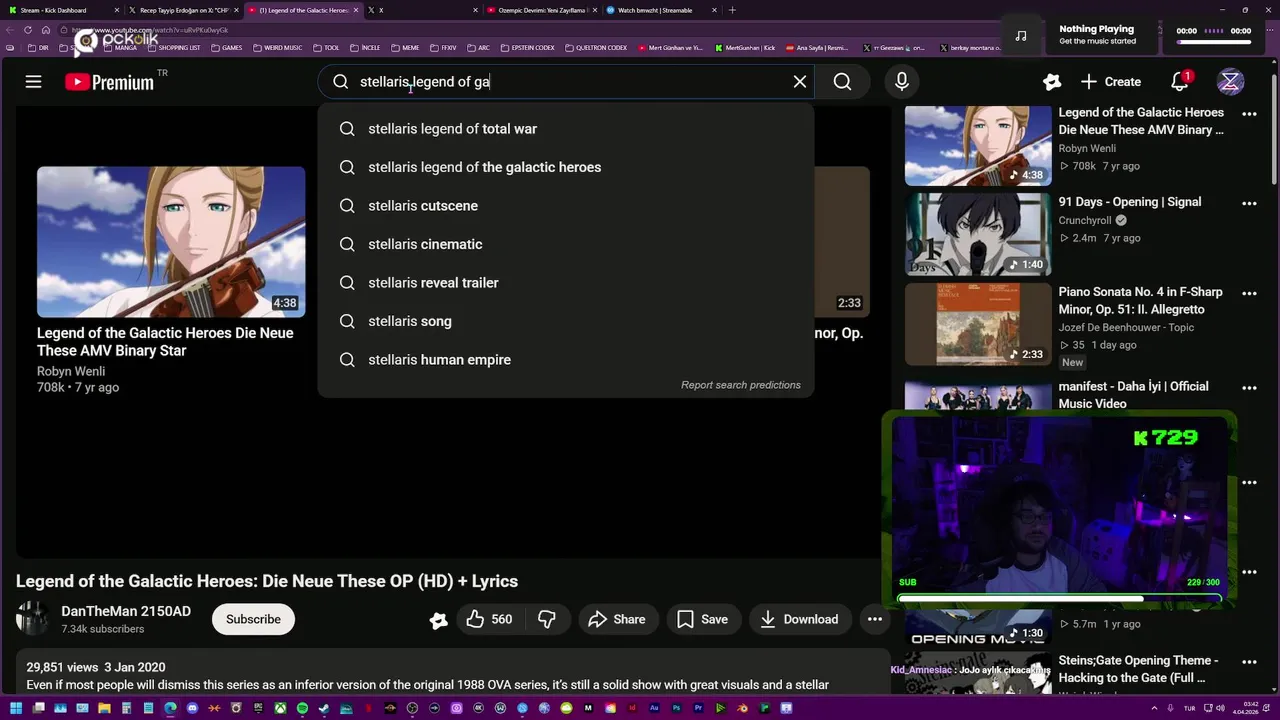
Task: Choose suggestion 'stellaris legend of total war'
Action: 566,129
